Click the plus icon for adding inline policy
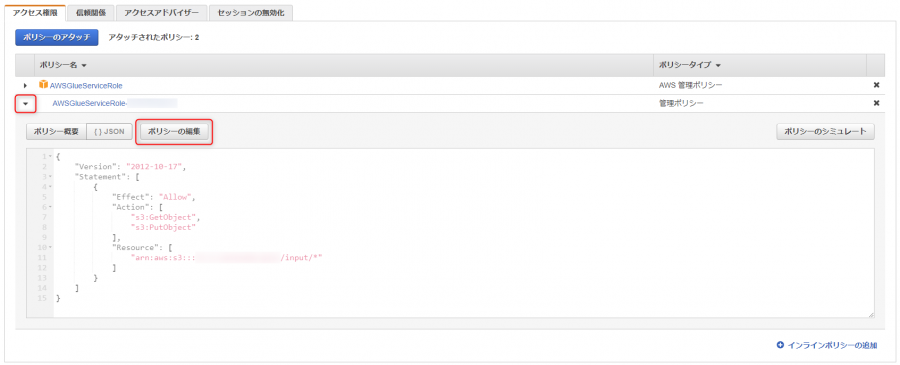900x365 pixels. pyautogui.click(x=780, y=345)
